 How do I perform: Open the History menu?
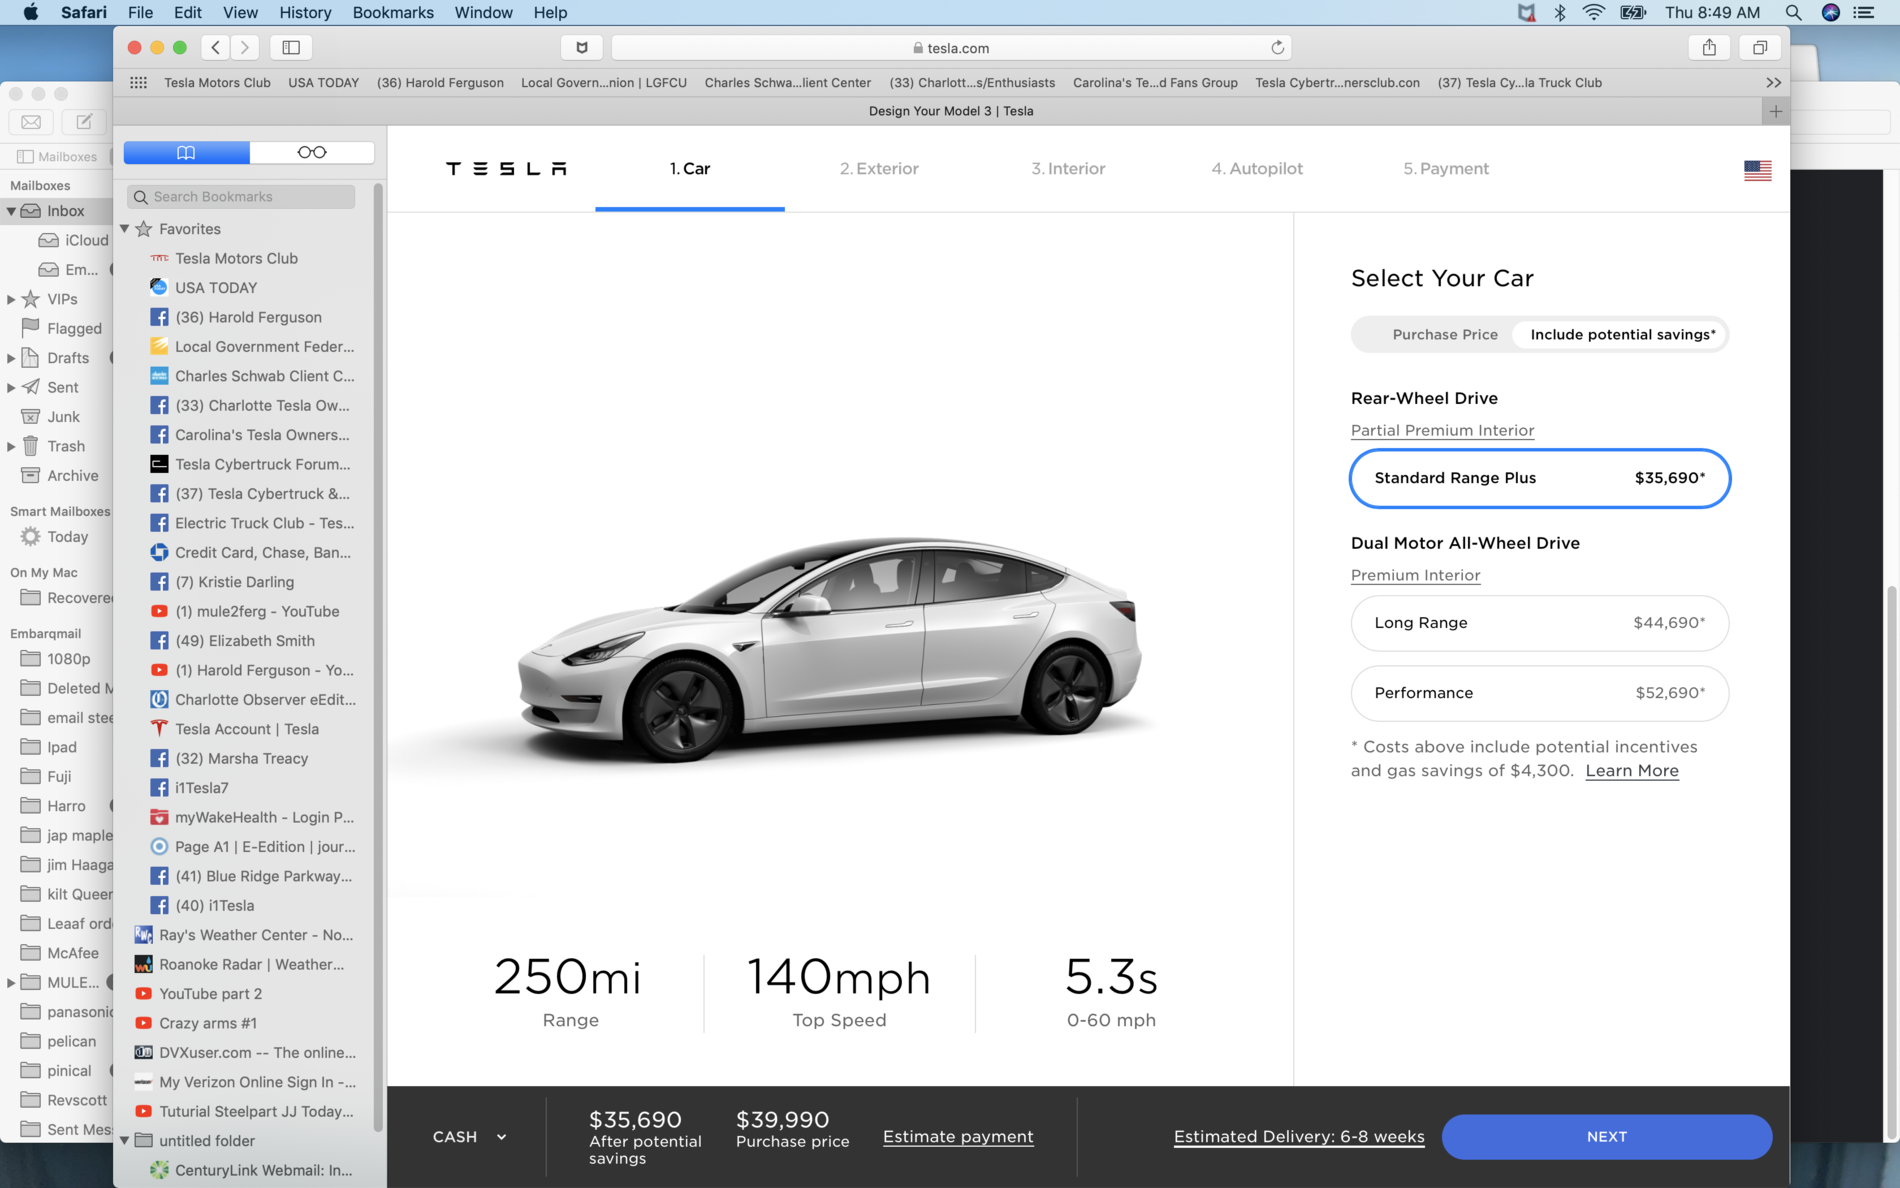tap(305, 12)
